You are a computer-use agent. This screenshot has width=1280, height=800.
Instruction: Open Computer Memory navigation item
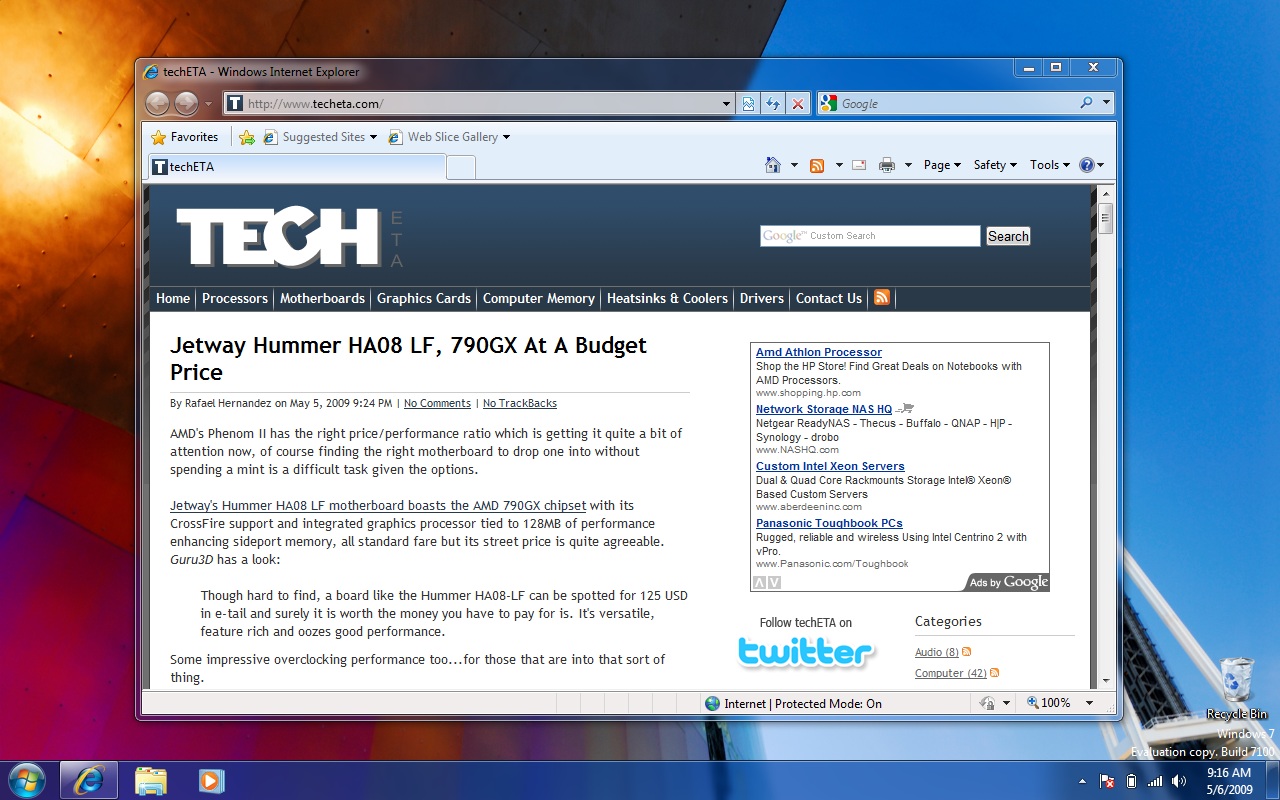pyautogui.click(x=539, y=298)
